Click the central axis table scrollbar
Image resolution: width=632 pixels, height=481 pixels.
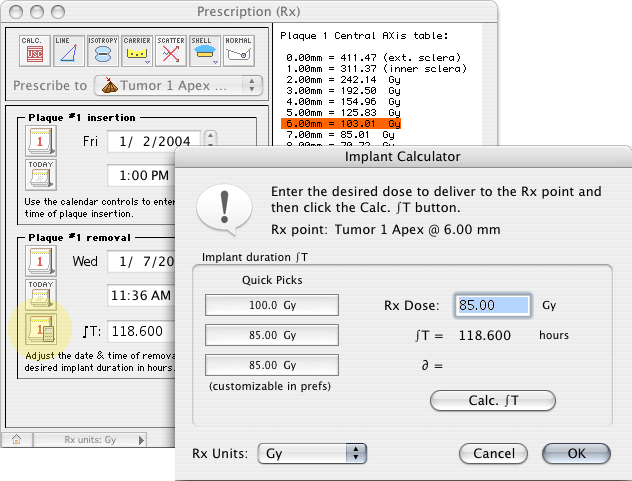point(489,85)
